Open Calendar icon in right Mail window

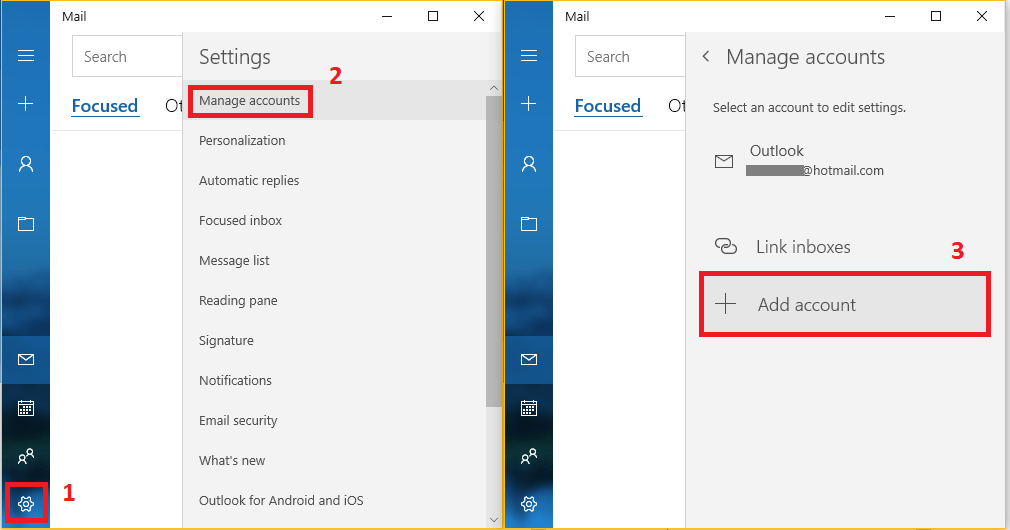[x=529, y=408]
